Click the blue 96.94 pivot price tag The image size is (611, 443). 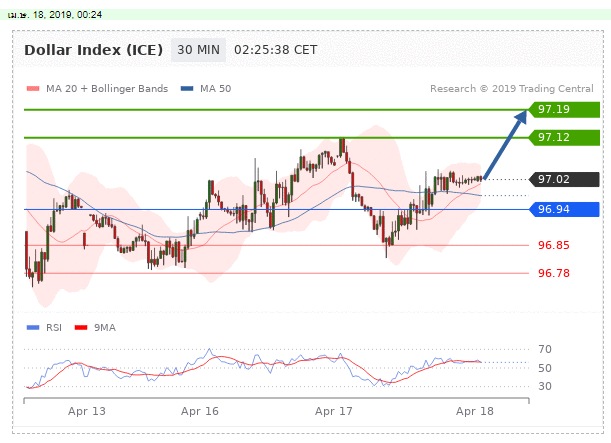pos(564,209)
